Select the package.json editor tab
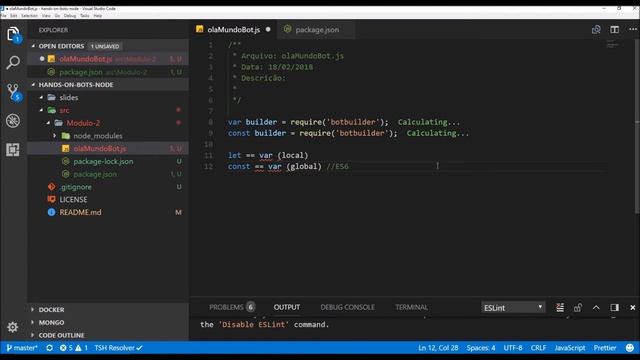The height and width of the screenshot is (360, 640). tap(317, 29)
